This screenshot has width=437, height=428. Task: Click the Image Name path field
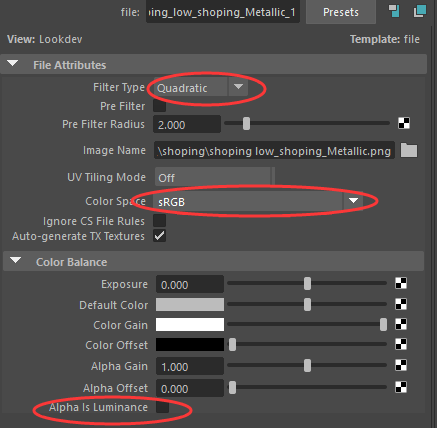(274, 150)
